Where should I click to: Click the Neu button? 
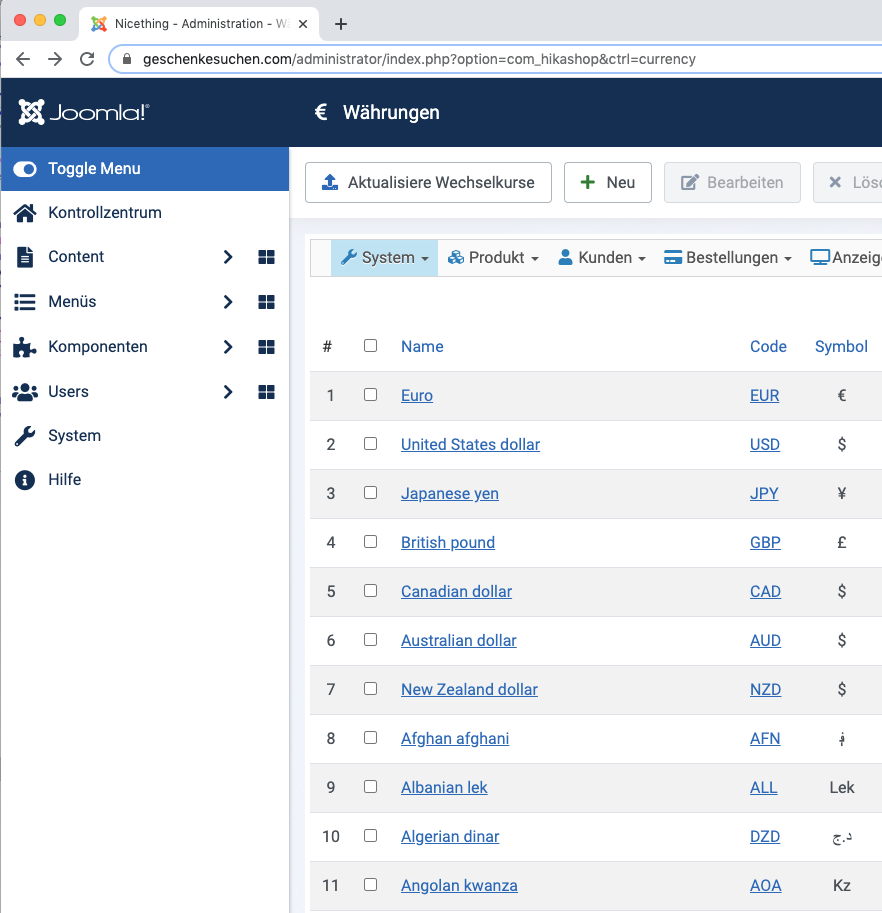pyautogui.click(x=608, y=182)
